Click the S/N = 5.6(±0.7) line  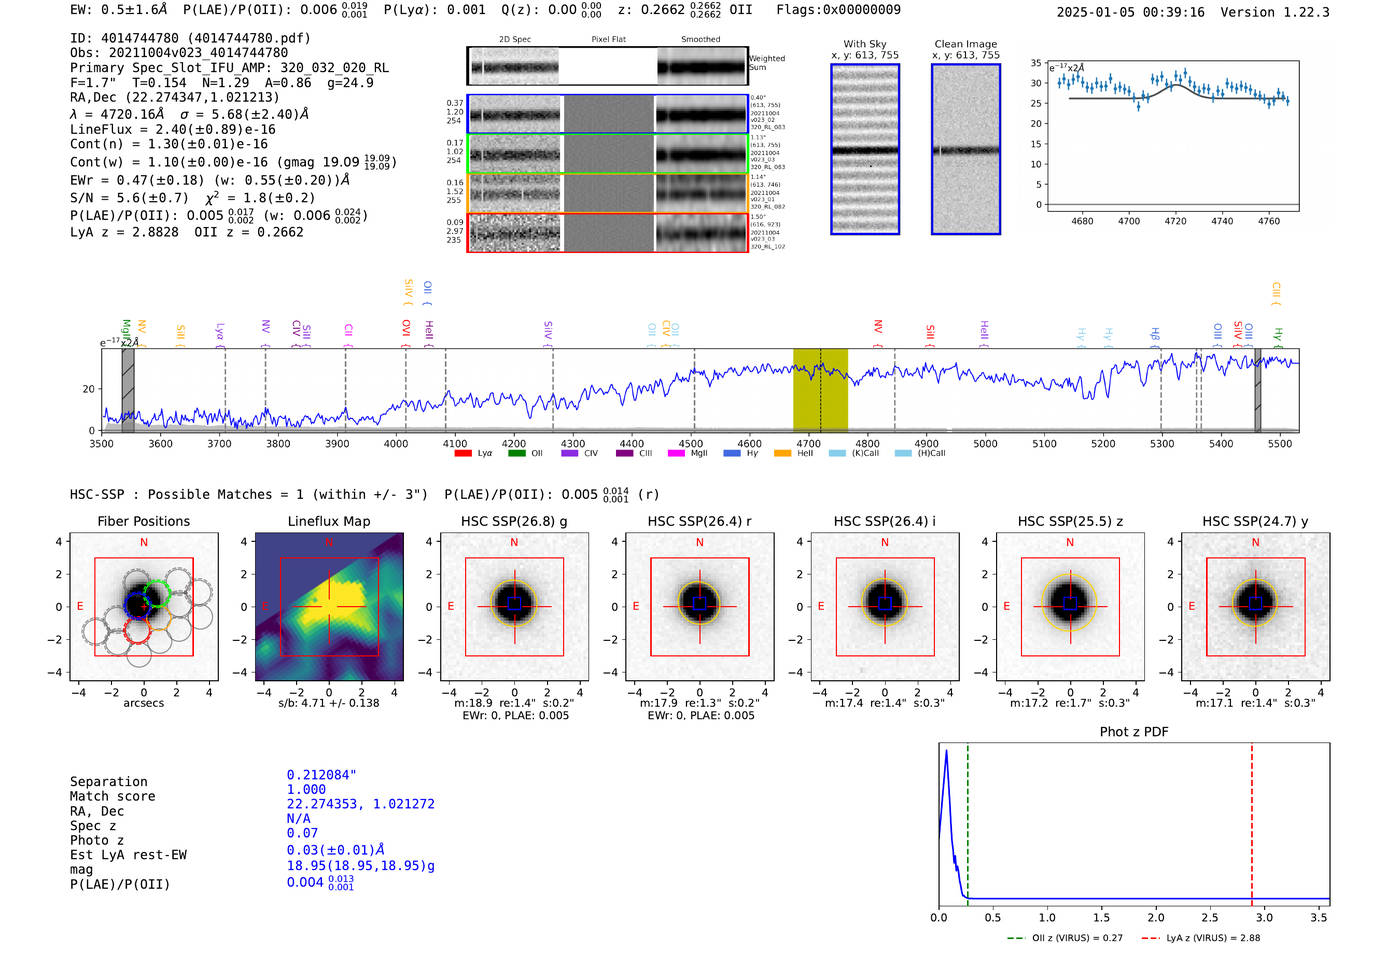pyautogui.click(x=192, y=197)
